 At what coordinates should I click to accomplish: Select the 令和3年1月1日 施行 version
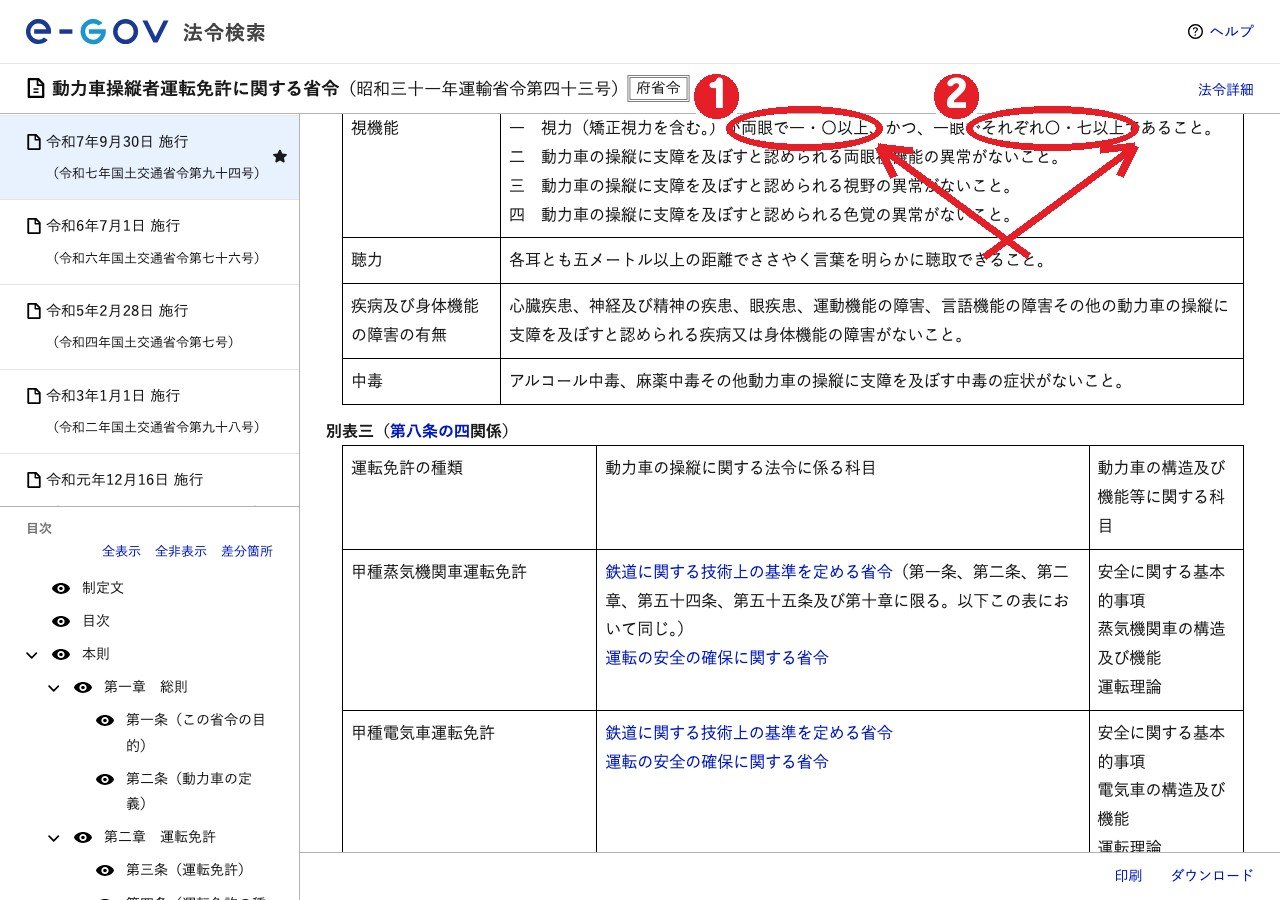click(150, 412)
